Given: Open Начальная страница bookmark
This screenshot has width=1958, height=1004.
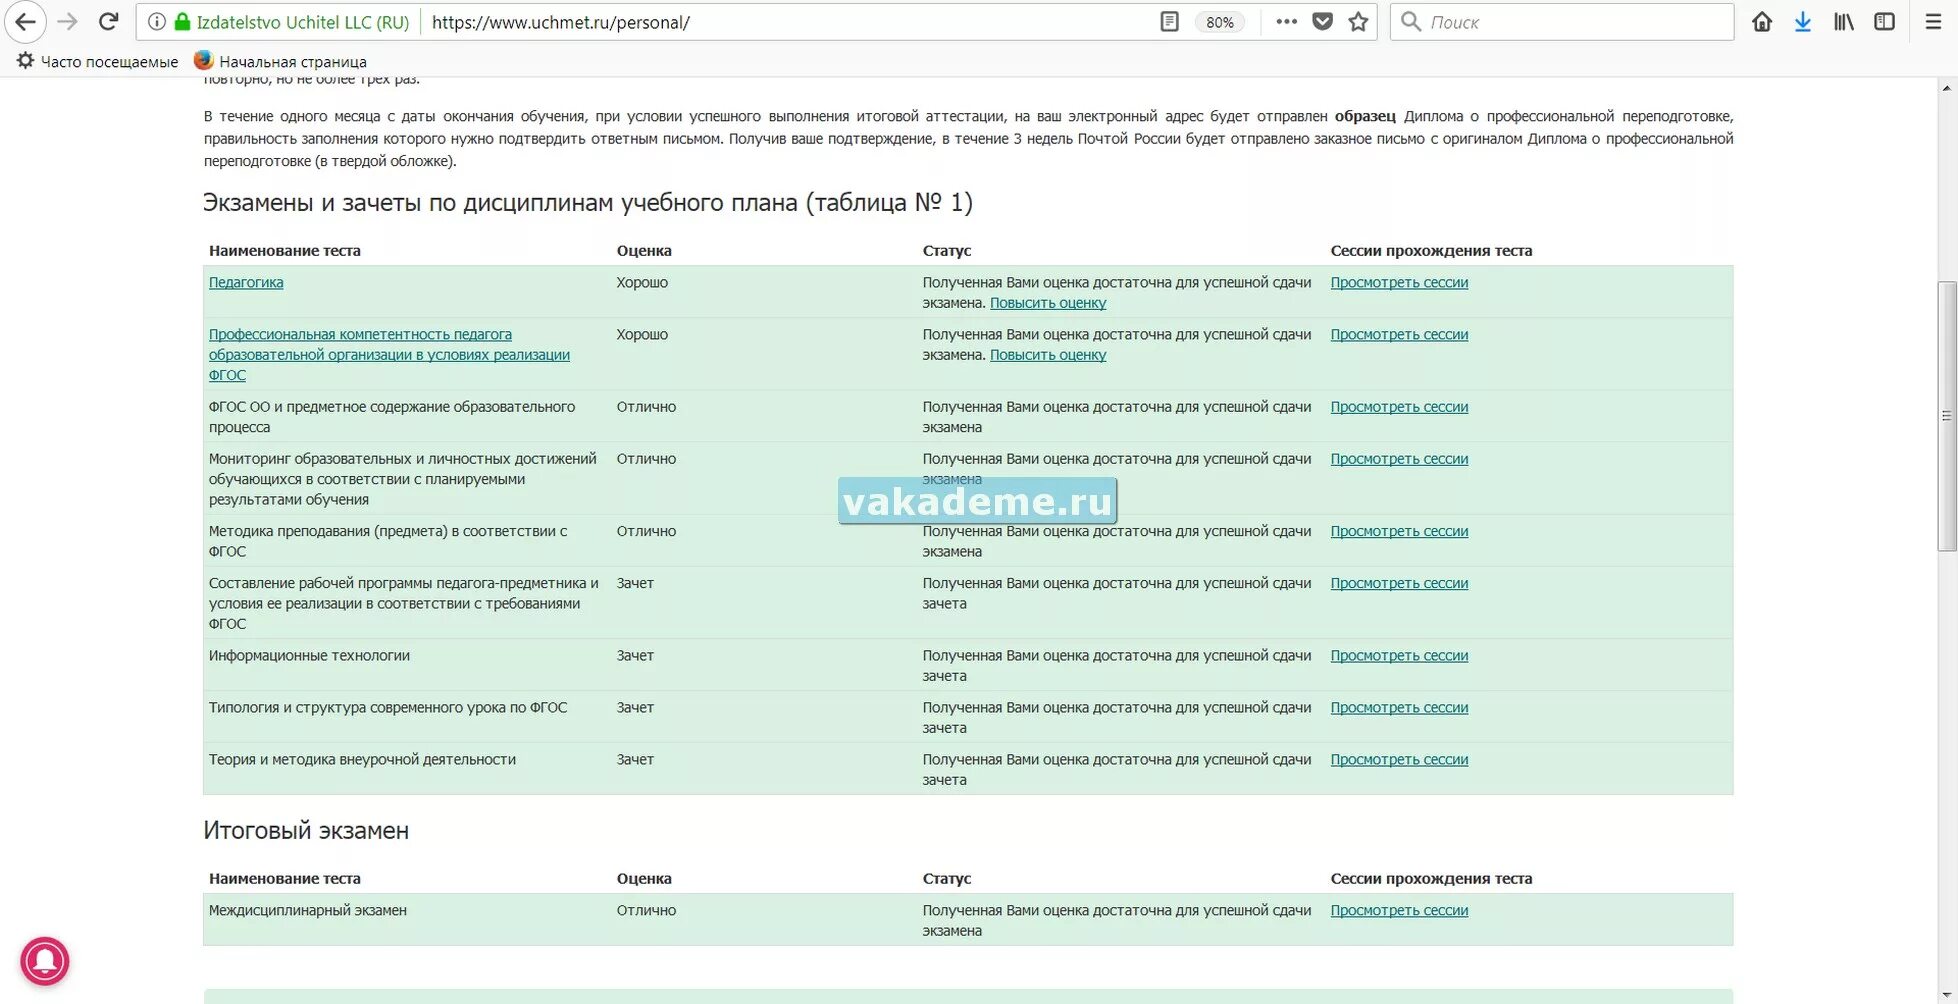Looking at the screenshot, I should click(280, 61).
